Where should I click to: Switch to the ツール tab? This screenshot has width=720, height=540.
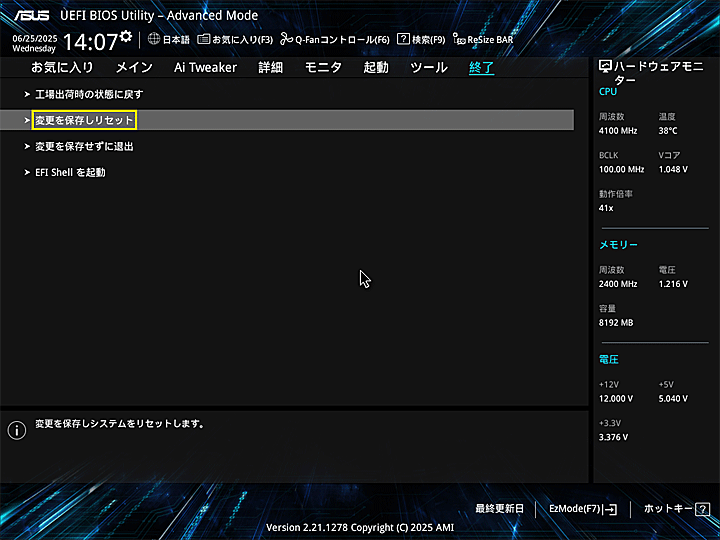click(428, 68)
